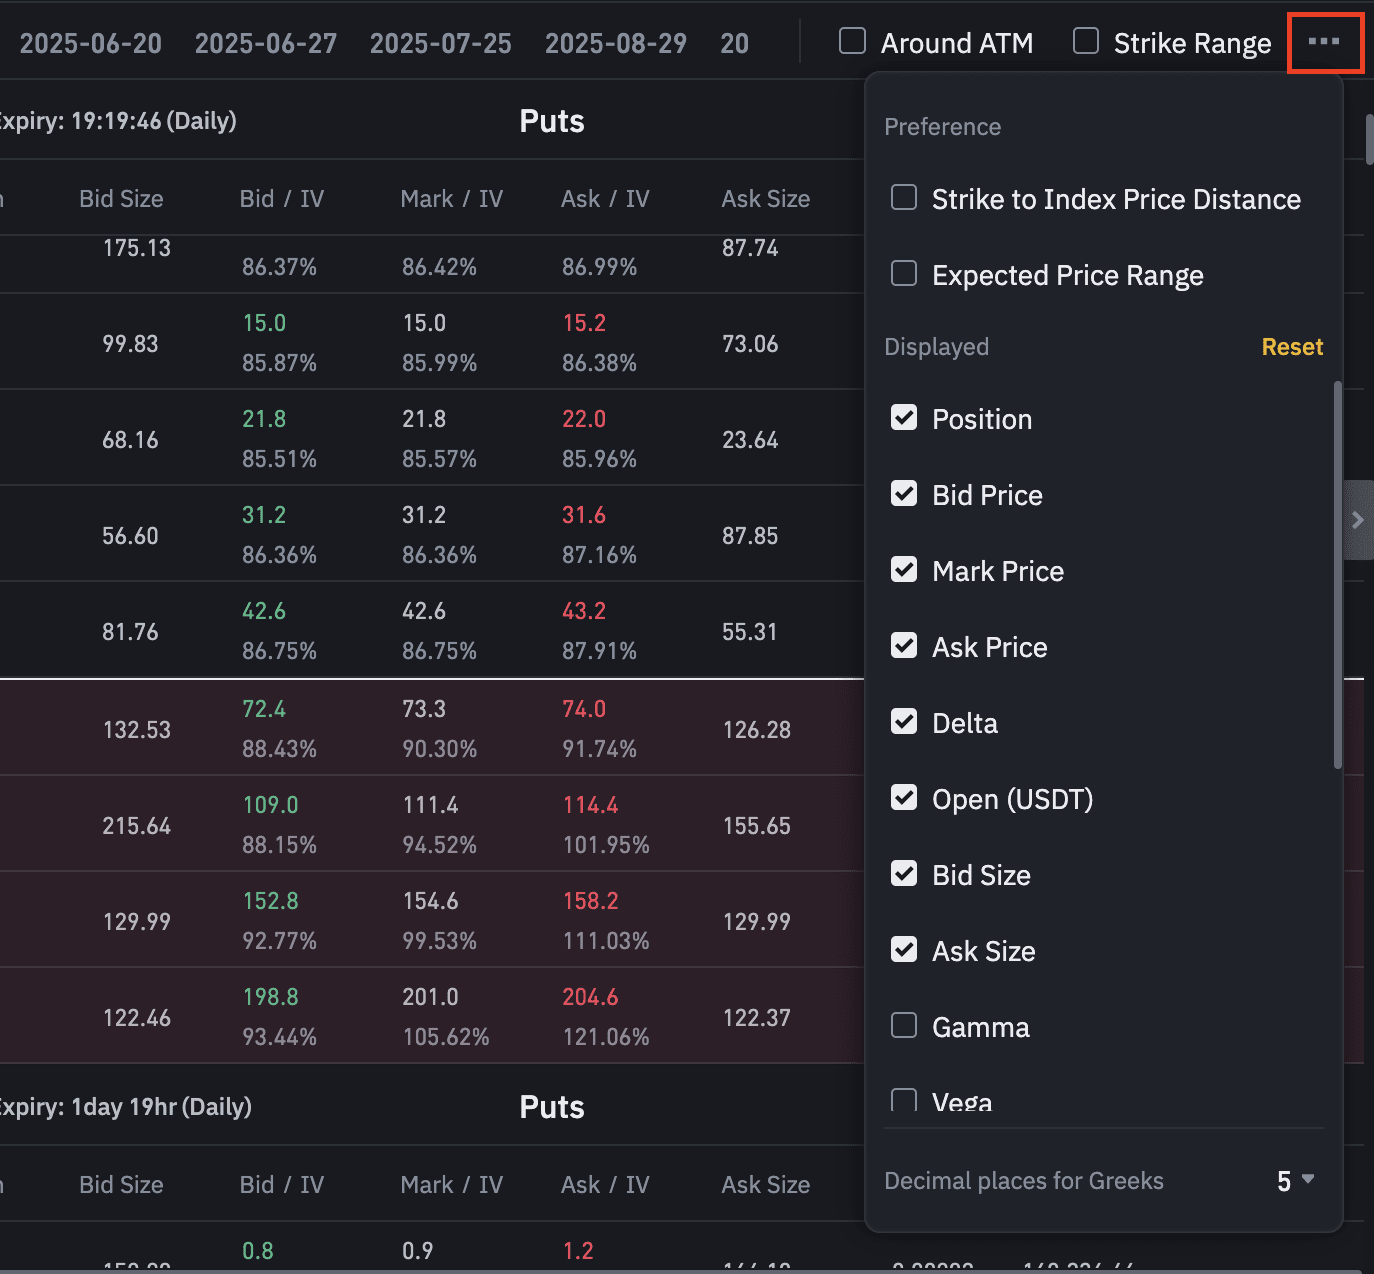Hide the Bid Price column
Screen dimensions: 1374x1274
pyautogui.click(x=904, y=494)
